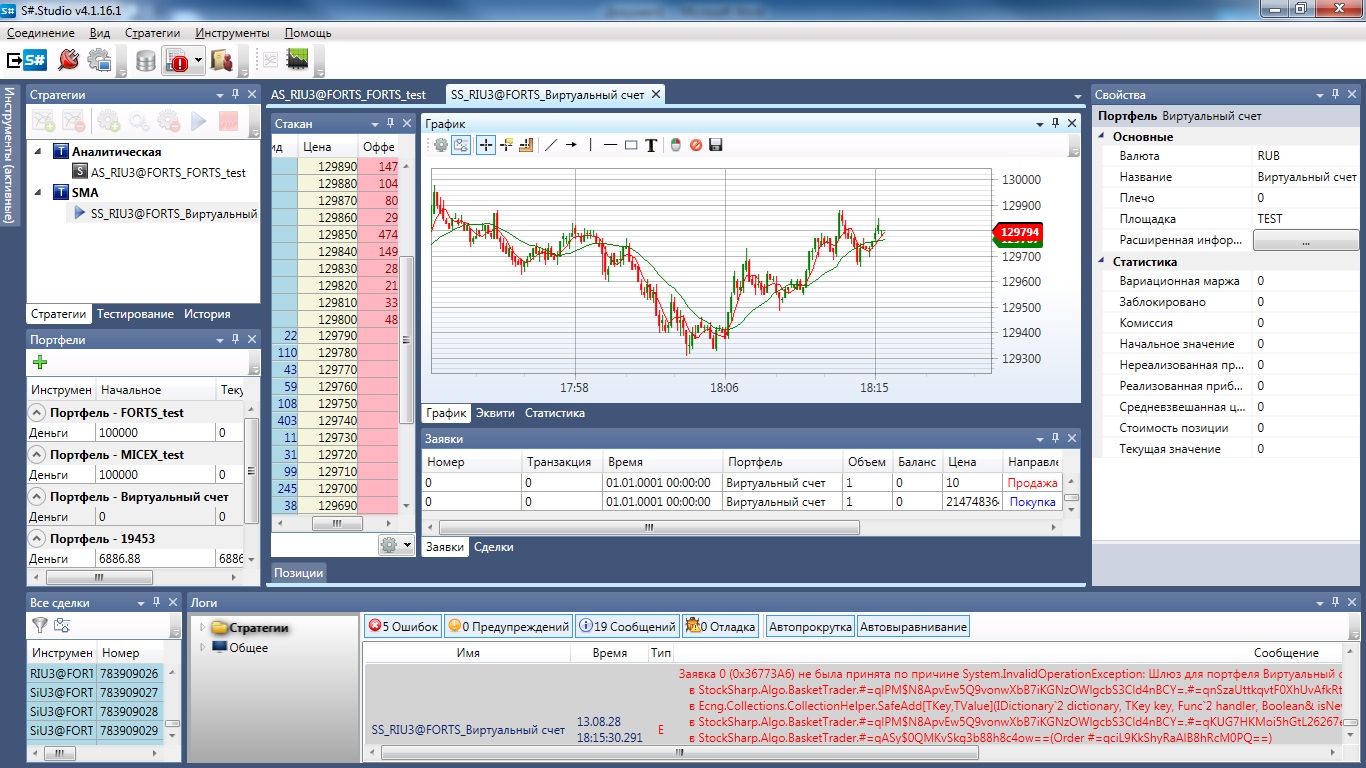Collapse Портфель - Виртуальный счет group
The height and width of the screenshot is (768, 1366).
pos(36,496)
